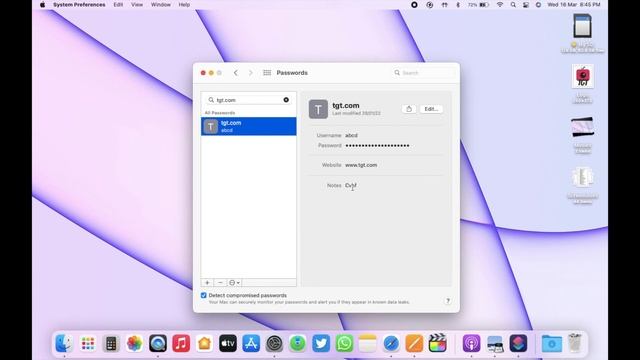
Task: Launch QuickTime Player from the Dock
Action: pyautogui.click(x=158, y=343)
